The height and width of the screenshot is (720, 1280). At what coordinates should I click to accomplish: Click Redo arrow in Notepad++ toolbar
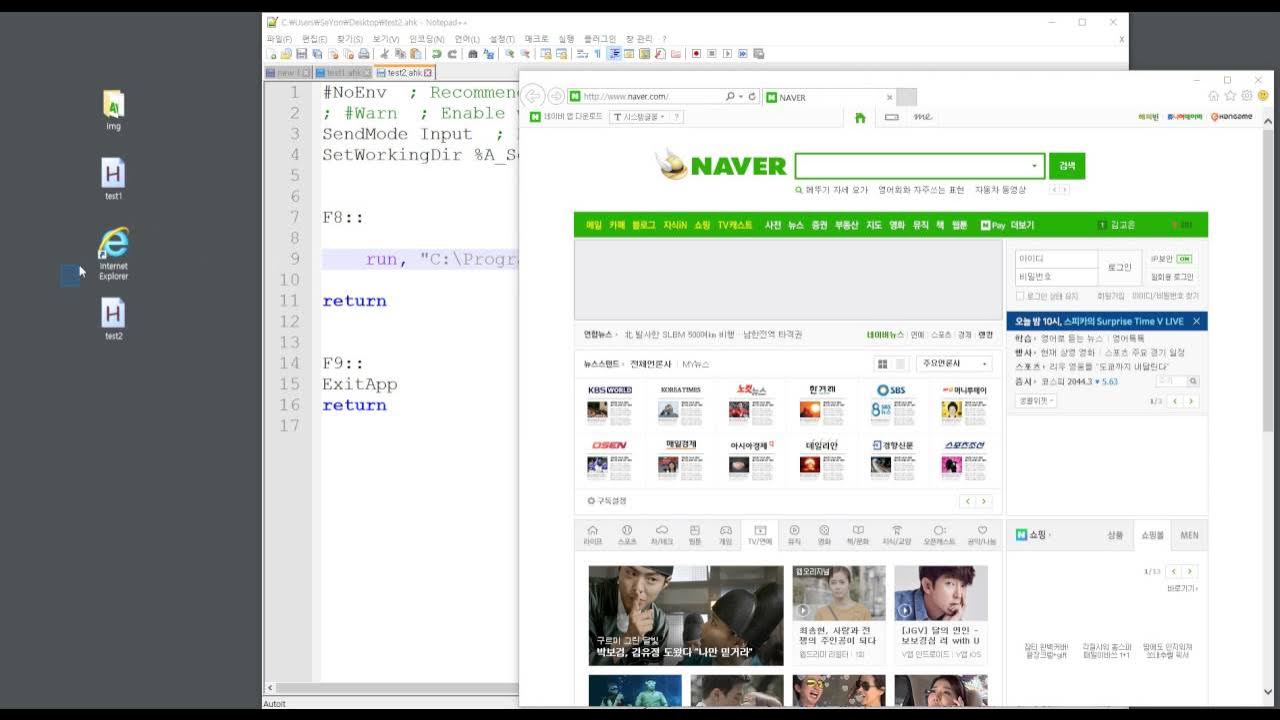(x=452, y=54)
